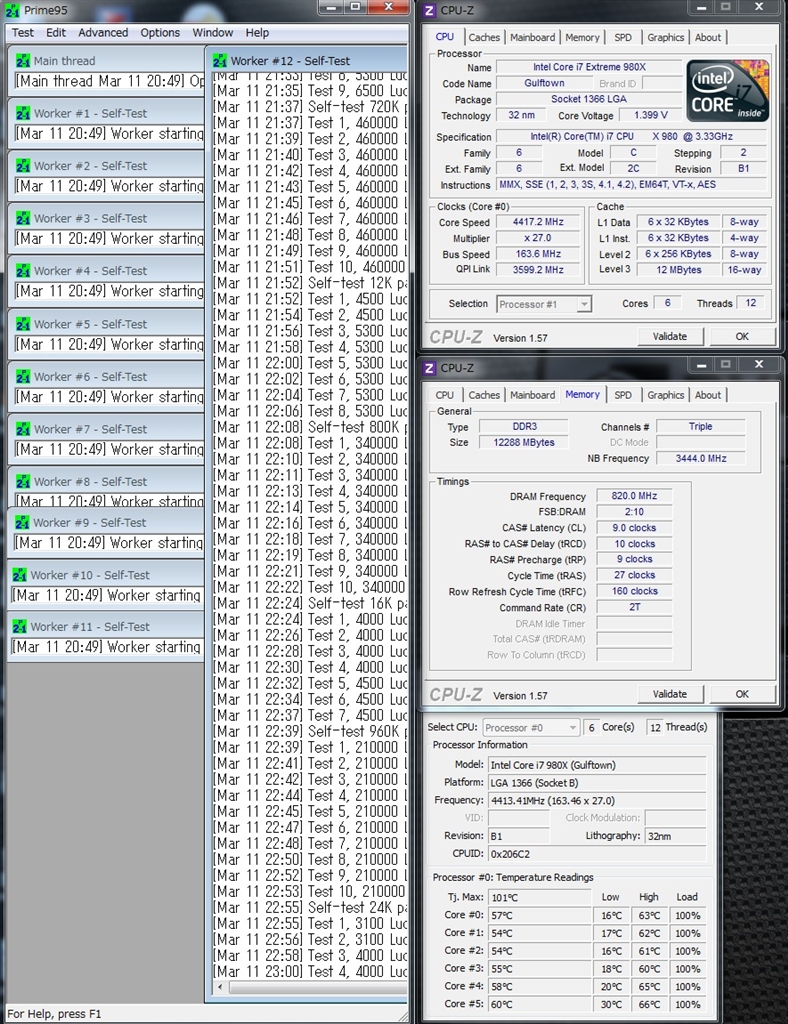The height and width of the screenshot is (1024, 788).
Task: Open the Edit menu in Prime95
Action: tap(55, 33)
